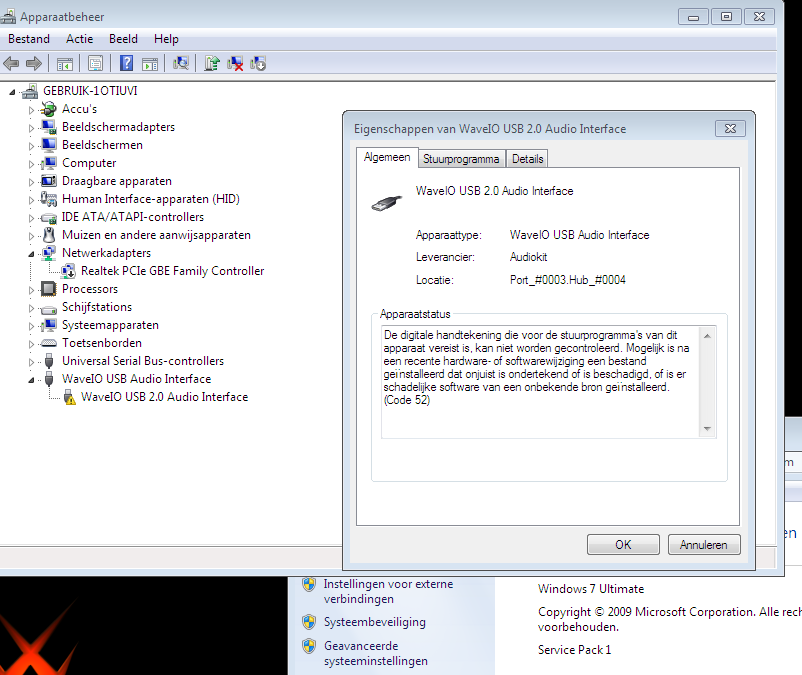Select Realtek PCIe GBE Family Controller
Image resolution: width=802 pixels, height=675 pixels.
pyautogui.click(x=172, y=271)
